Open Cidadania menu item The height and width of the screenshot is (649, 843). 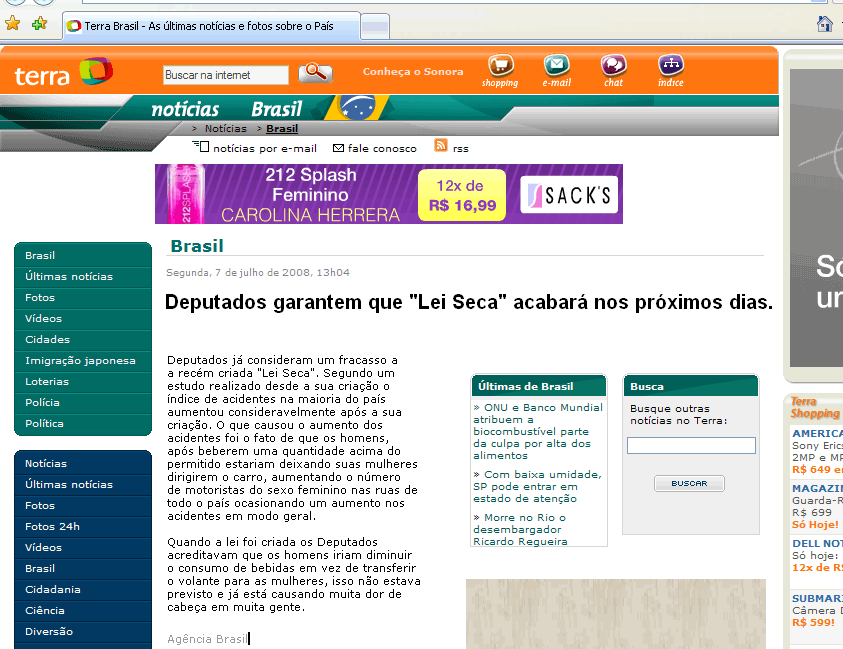click(x=83, y=589)
